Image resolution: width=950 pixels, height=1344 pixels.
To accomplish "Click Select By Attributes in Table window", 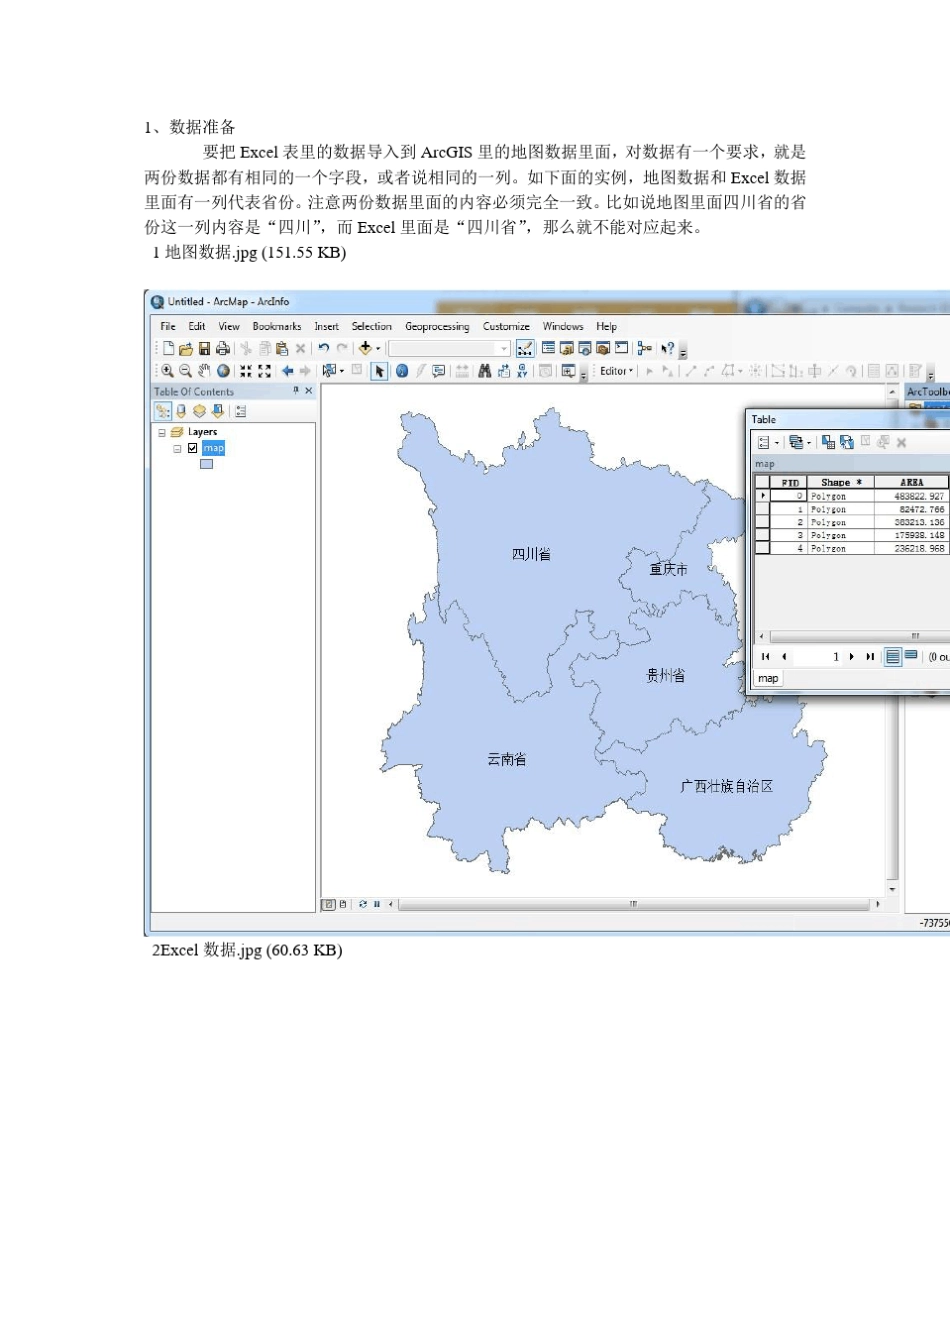I will click(828, 442).
